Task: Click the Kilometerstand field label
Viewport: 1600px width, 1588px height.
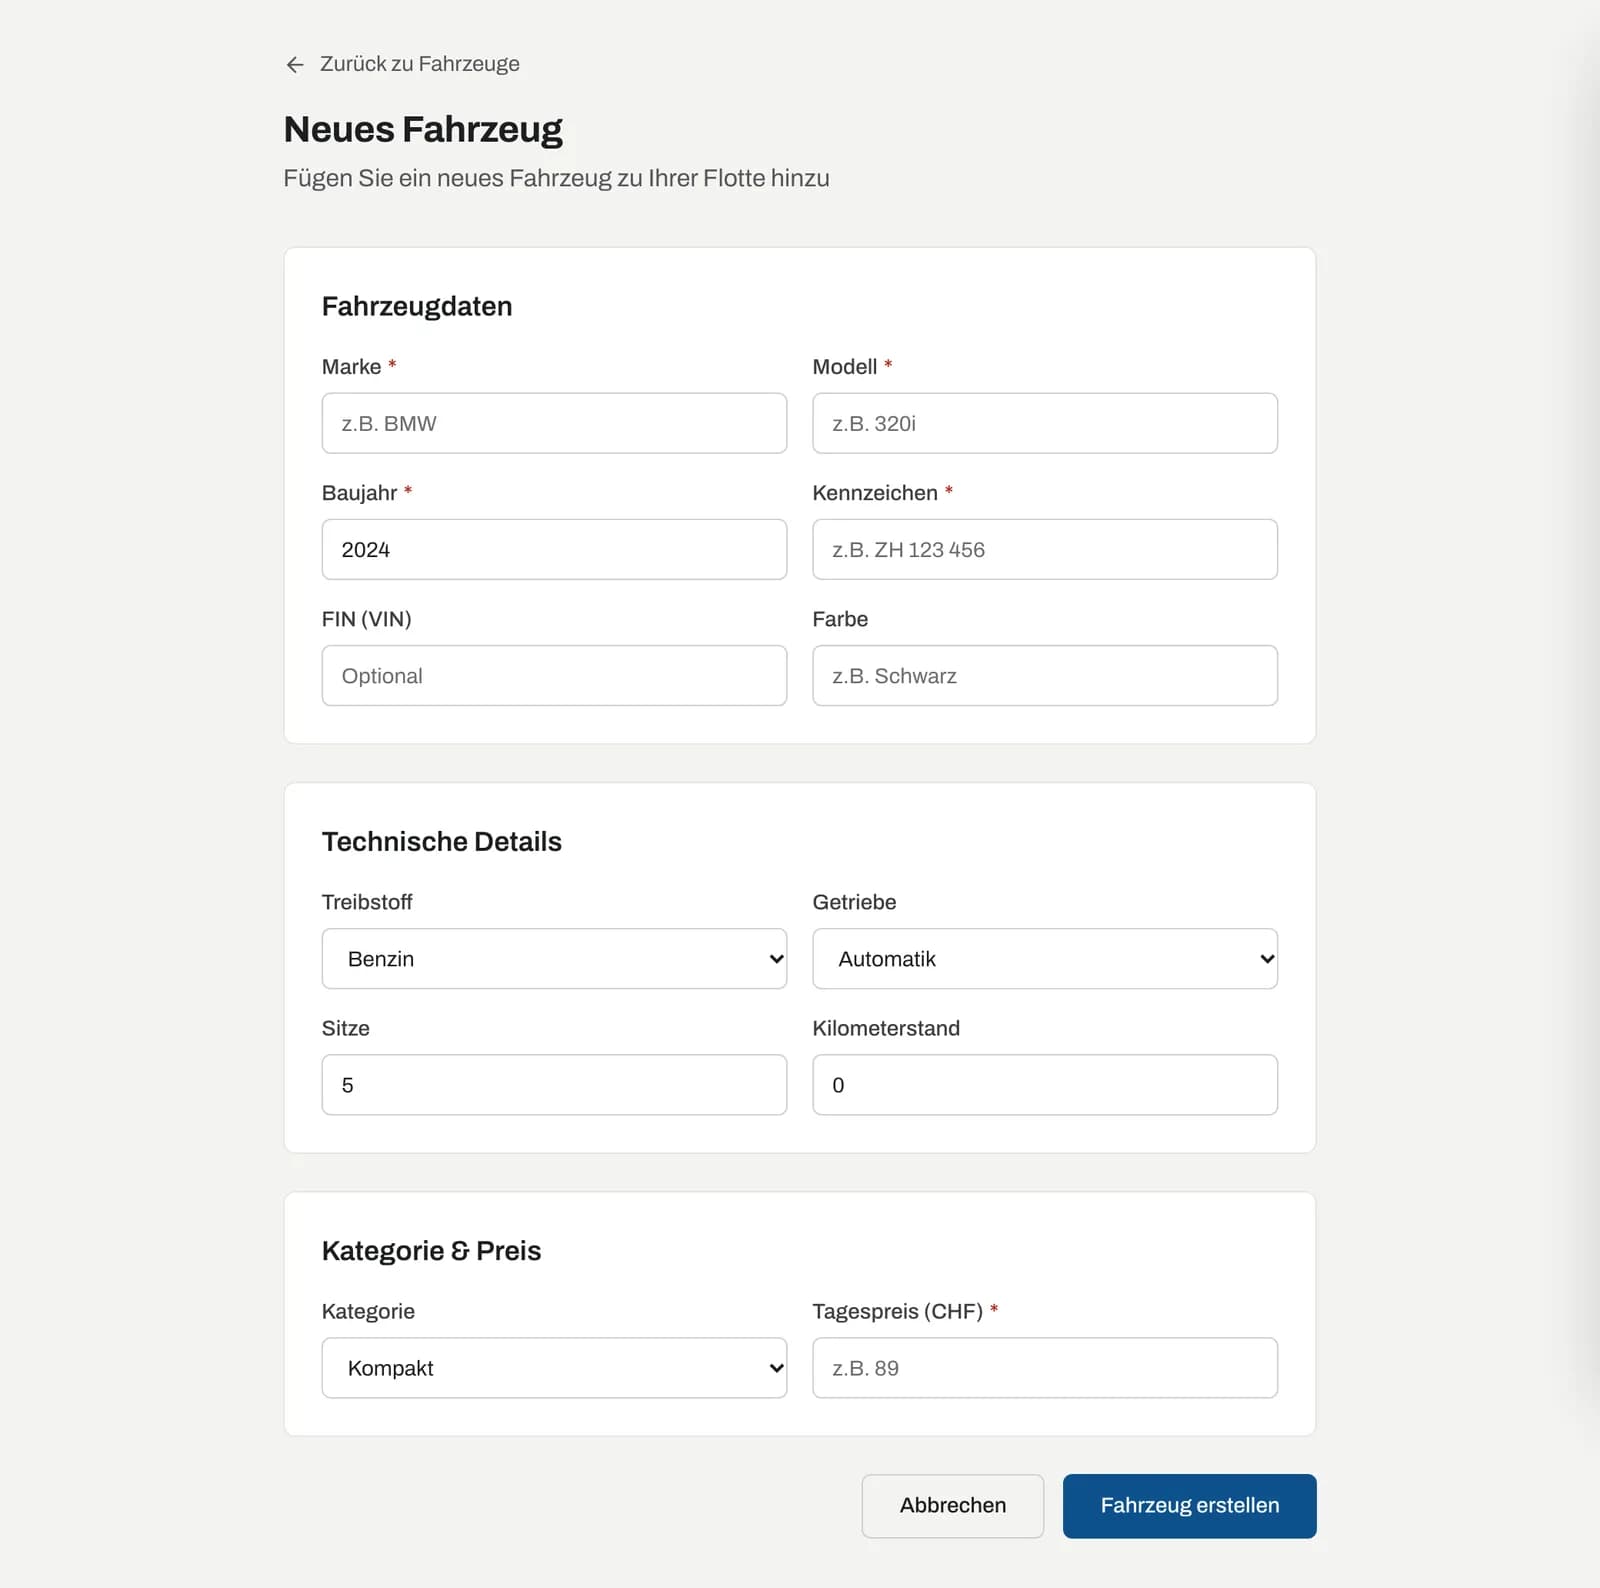Action: tap(886, 1028)
